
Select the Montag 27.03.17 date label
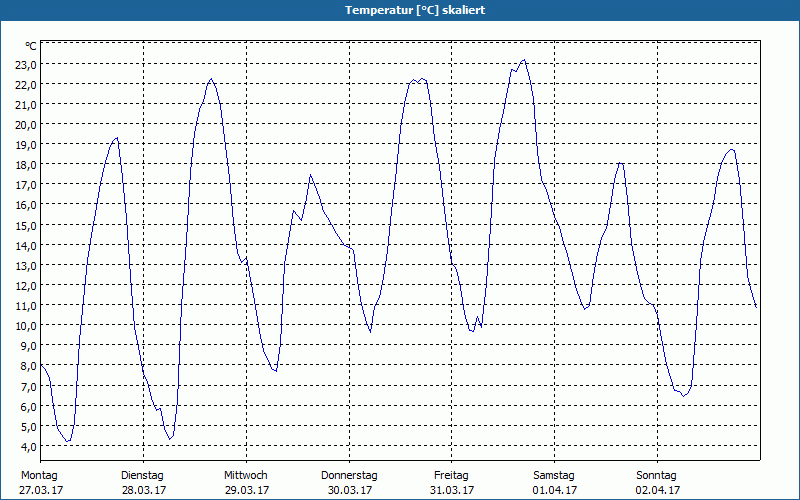(41, 483)
